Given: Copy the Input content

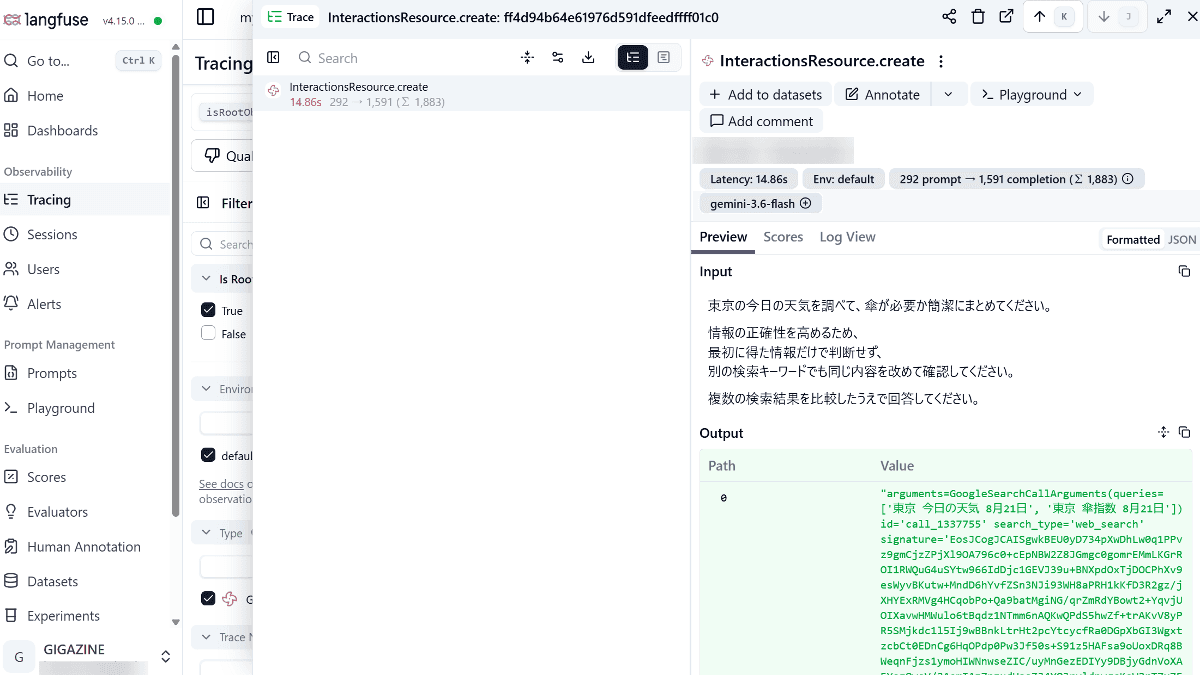Looking at the screenshot, I should click(1184, 271).
